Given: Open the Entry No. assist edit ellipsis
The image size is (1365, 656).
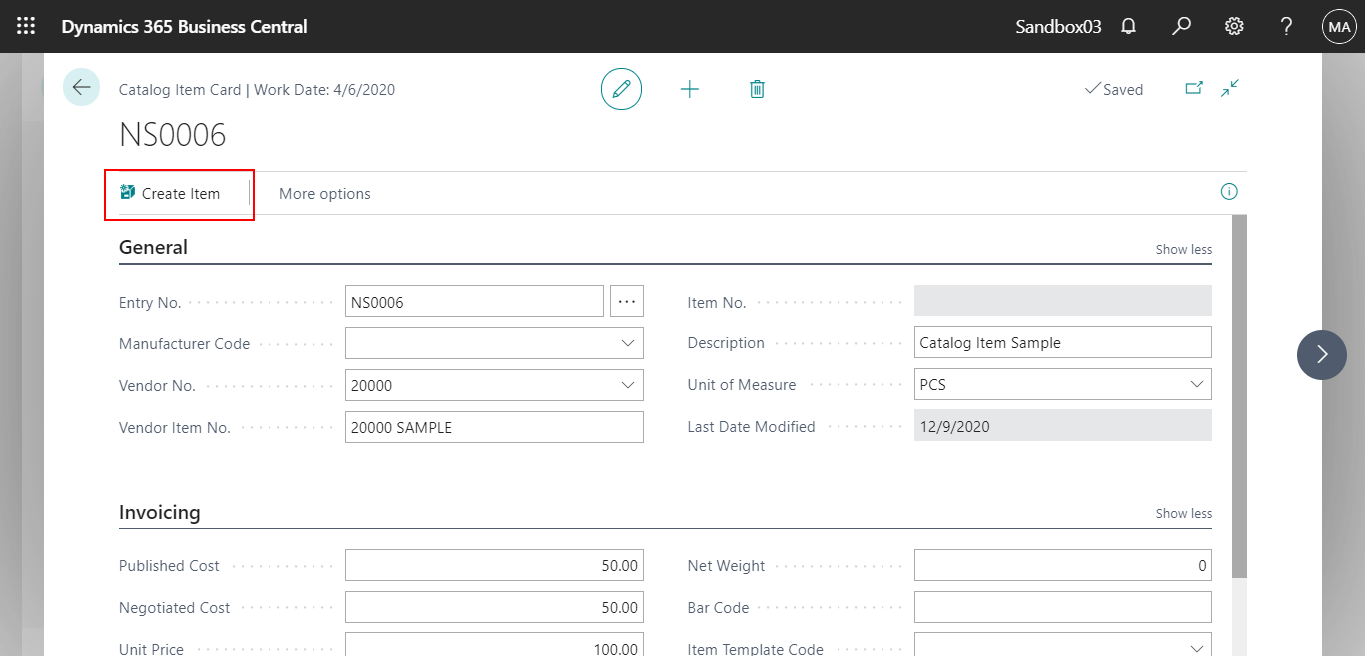Looking at the screenshot, I should click(x=627, y=301).
